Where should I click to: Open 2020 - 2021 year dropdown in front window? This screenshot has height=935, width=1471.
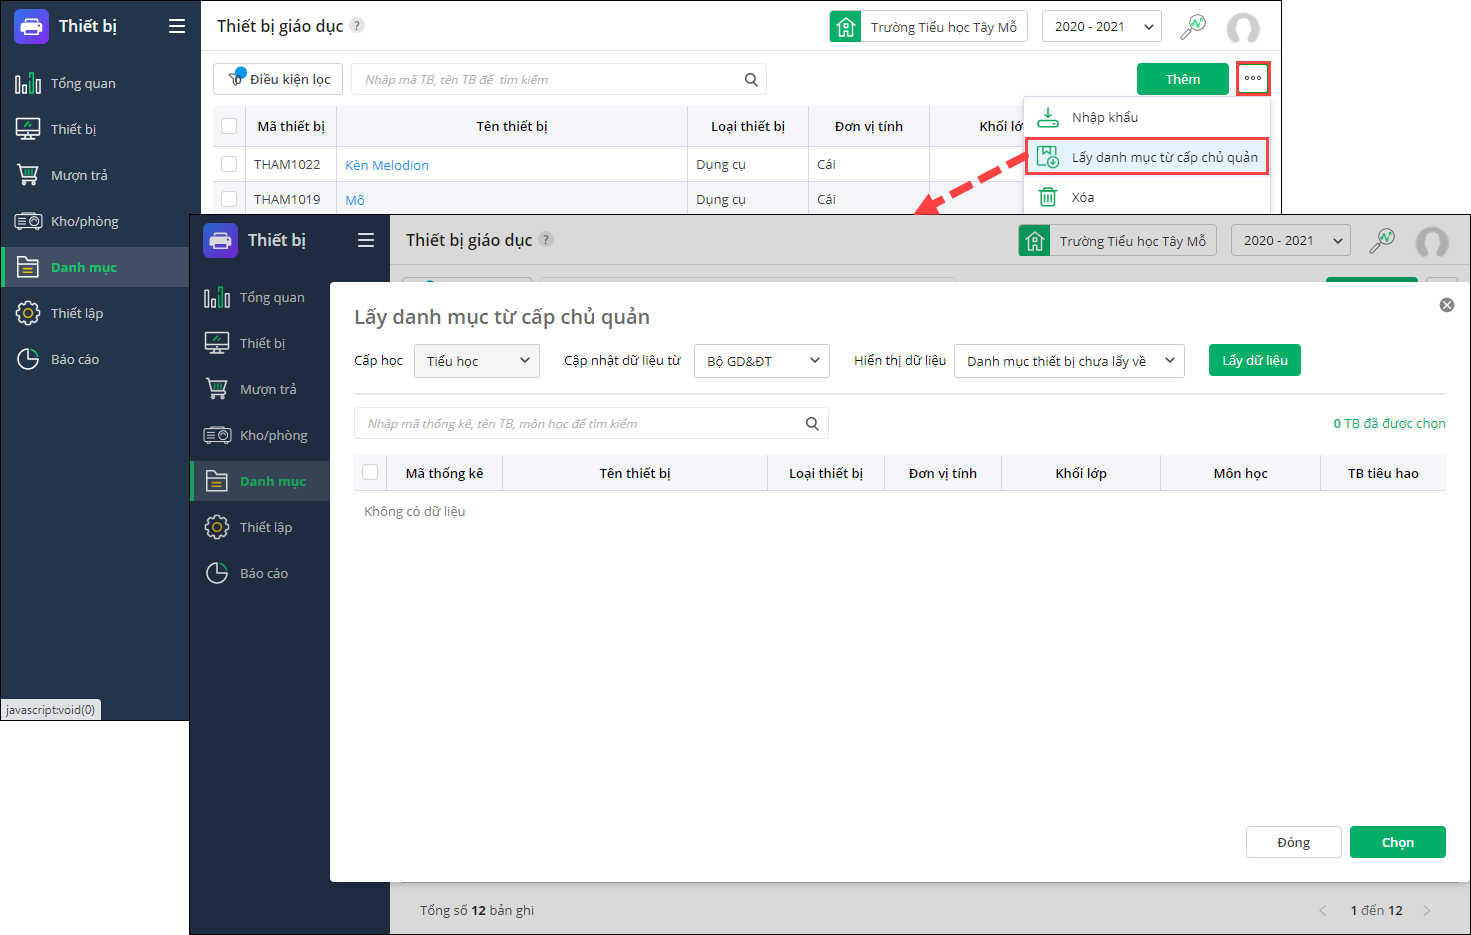[1291, 241]
